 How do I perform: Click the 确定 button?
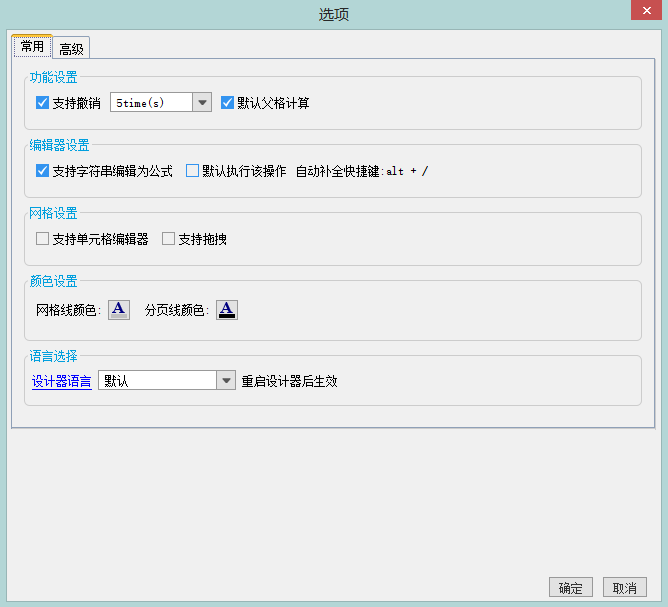coord(571,587)
